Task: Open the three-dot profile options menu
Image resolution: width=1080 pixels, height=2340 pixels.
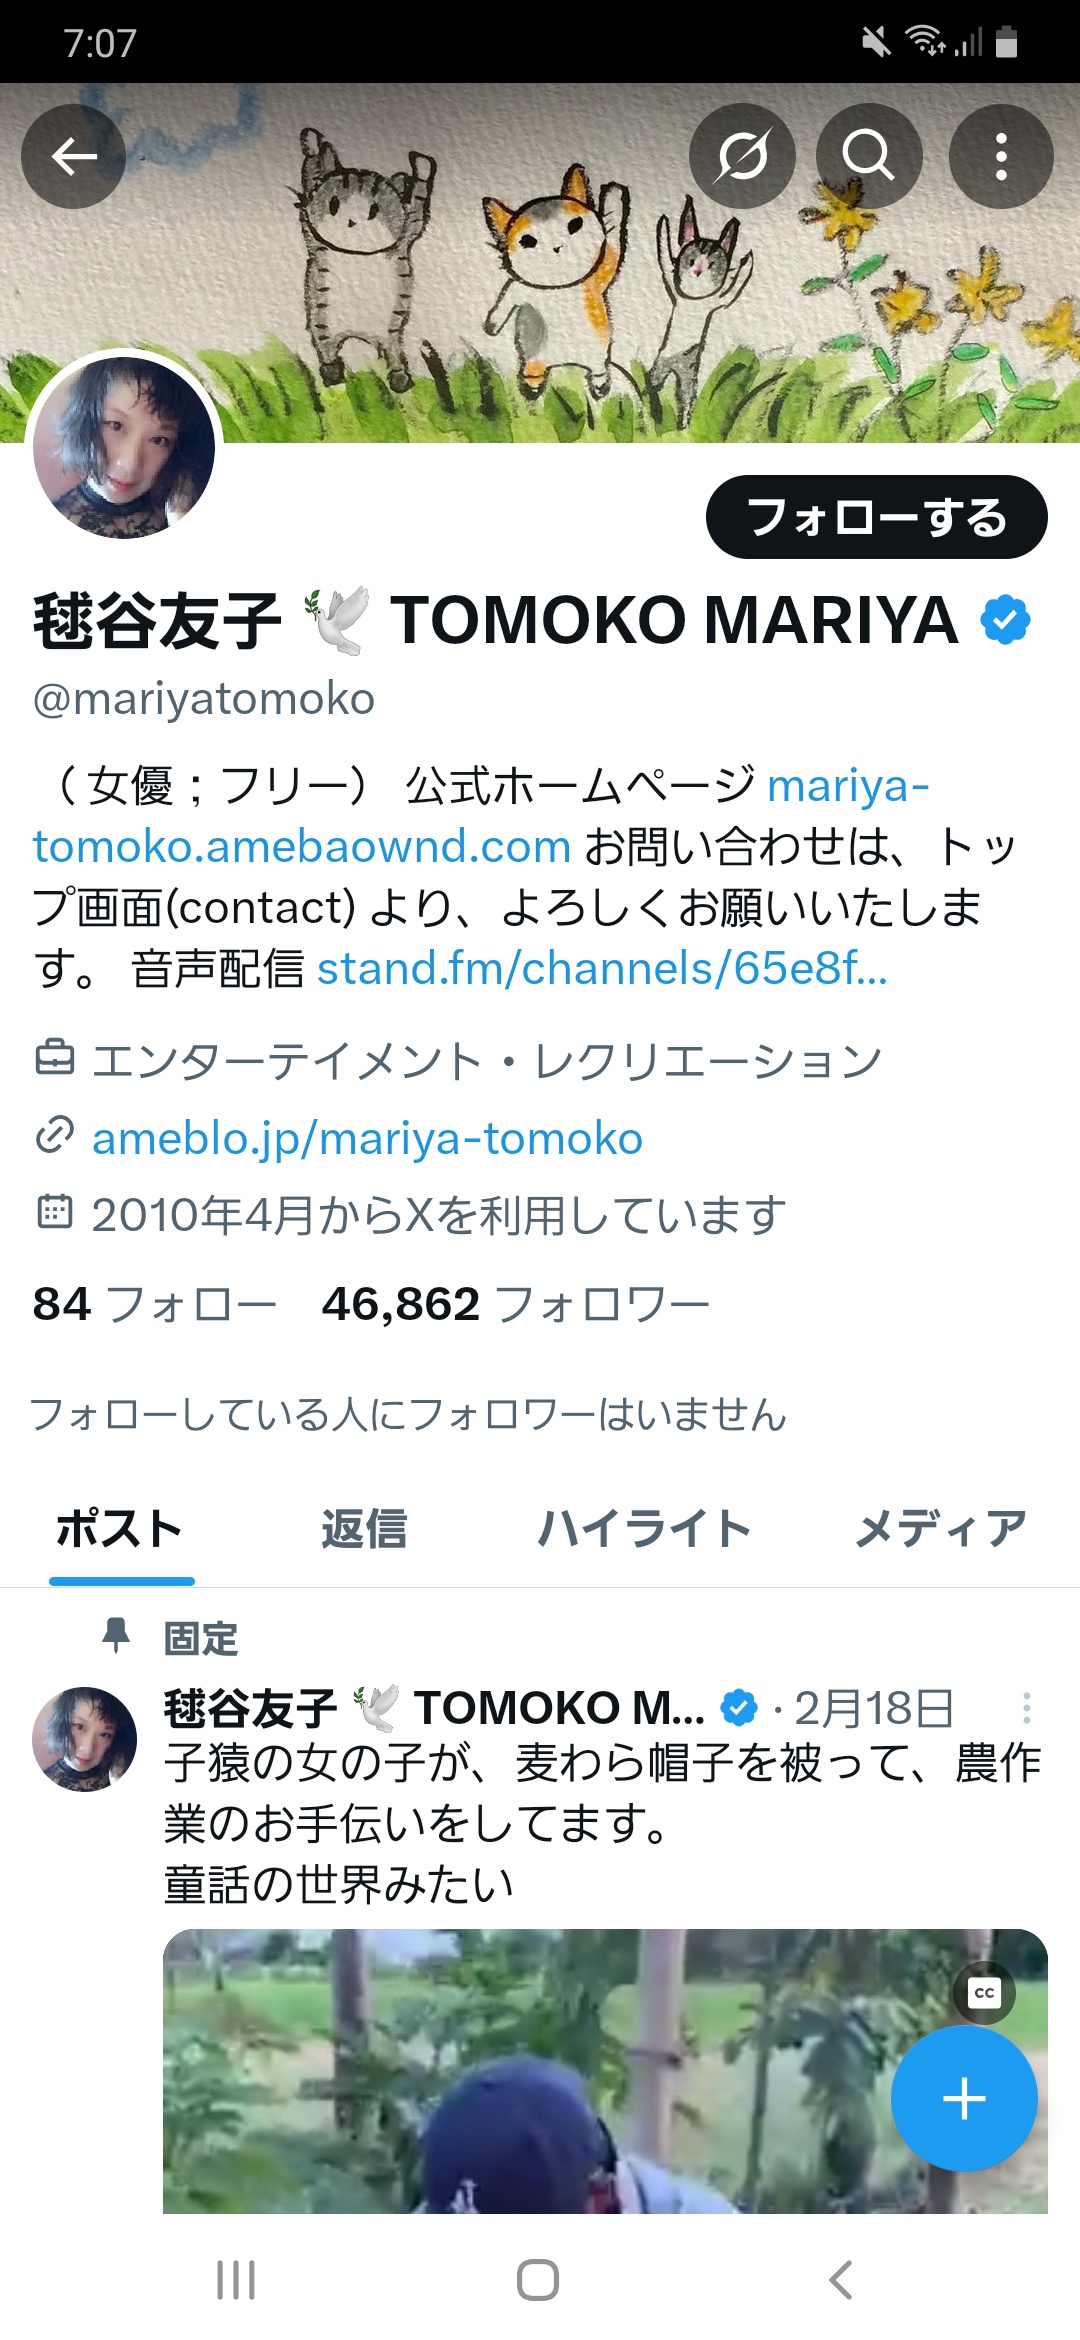Action: pyautogui.click(x=1000, y=156)
